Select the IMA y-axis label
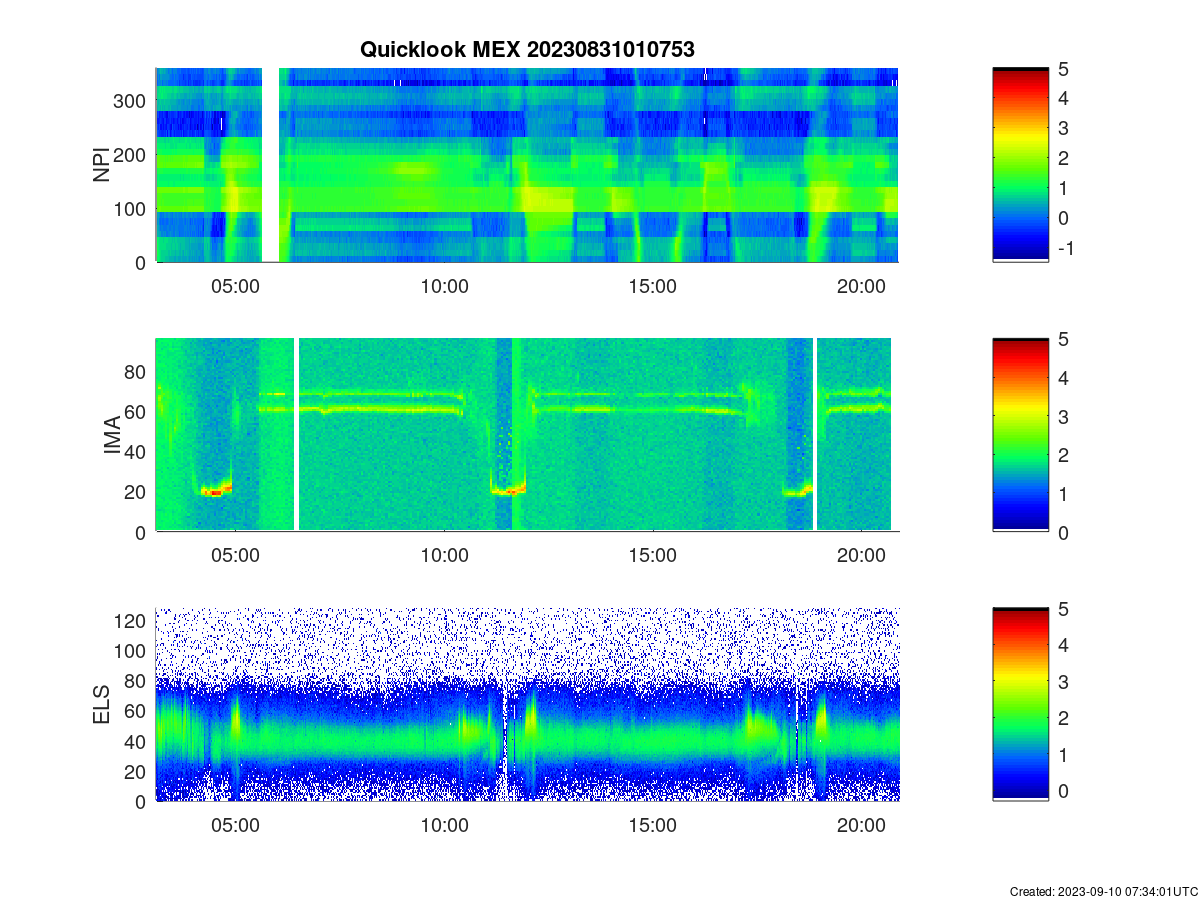Viewport: 1200px width, 900px height. pyautogui.click(x=112, y=436)
